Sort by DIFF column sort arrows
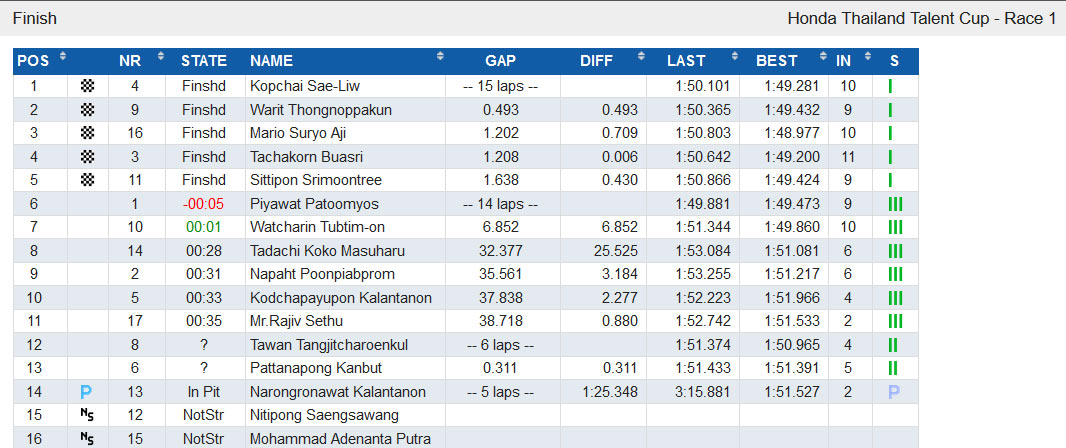 [641, 56]
